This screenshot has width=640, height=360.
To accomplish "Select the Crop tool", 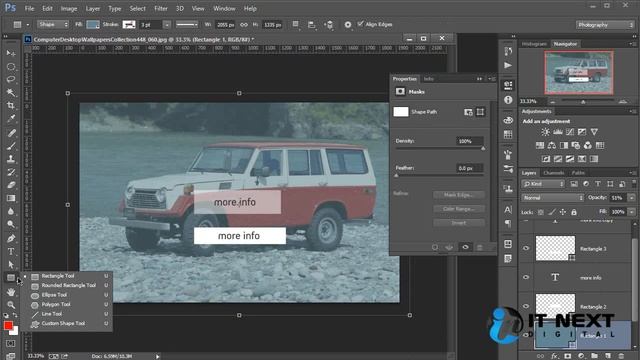I will point(11,106).
